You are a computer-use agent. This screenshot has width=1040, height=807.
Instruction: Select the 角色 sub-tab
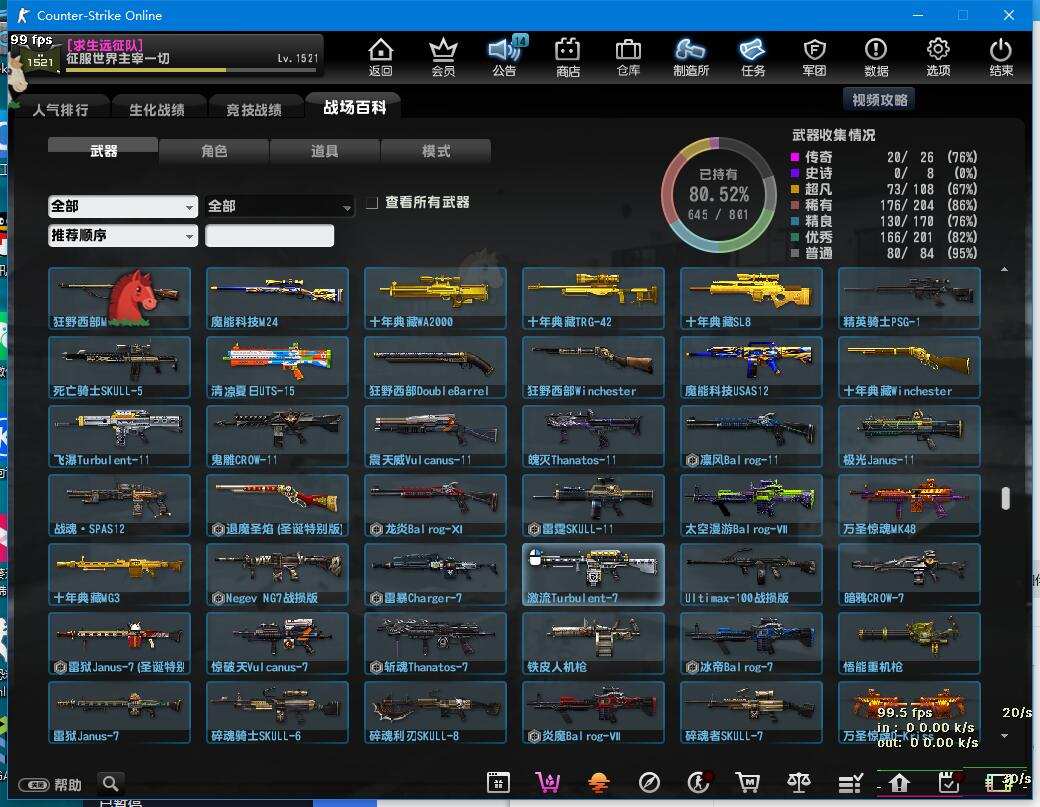(214, 151)
